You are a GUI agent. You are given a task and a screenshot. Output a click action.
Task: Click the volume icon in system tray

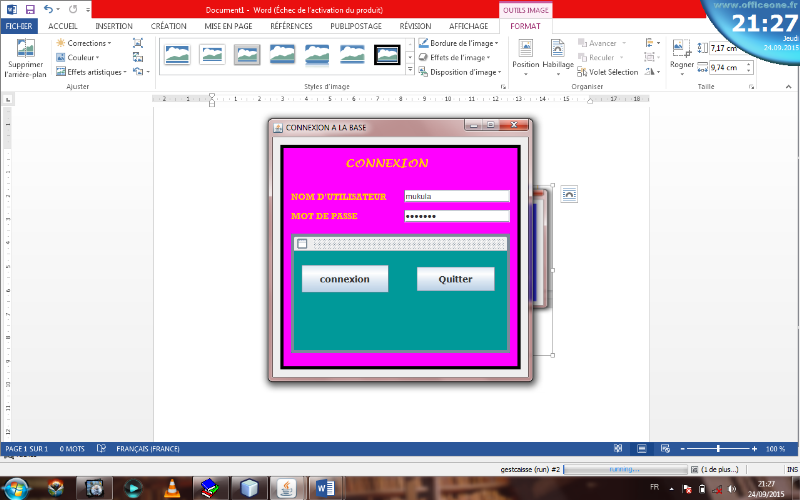click(733, 489)
